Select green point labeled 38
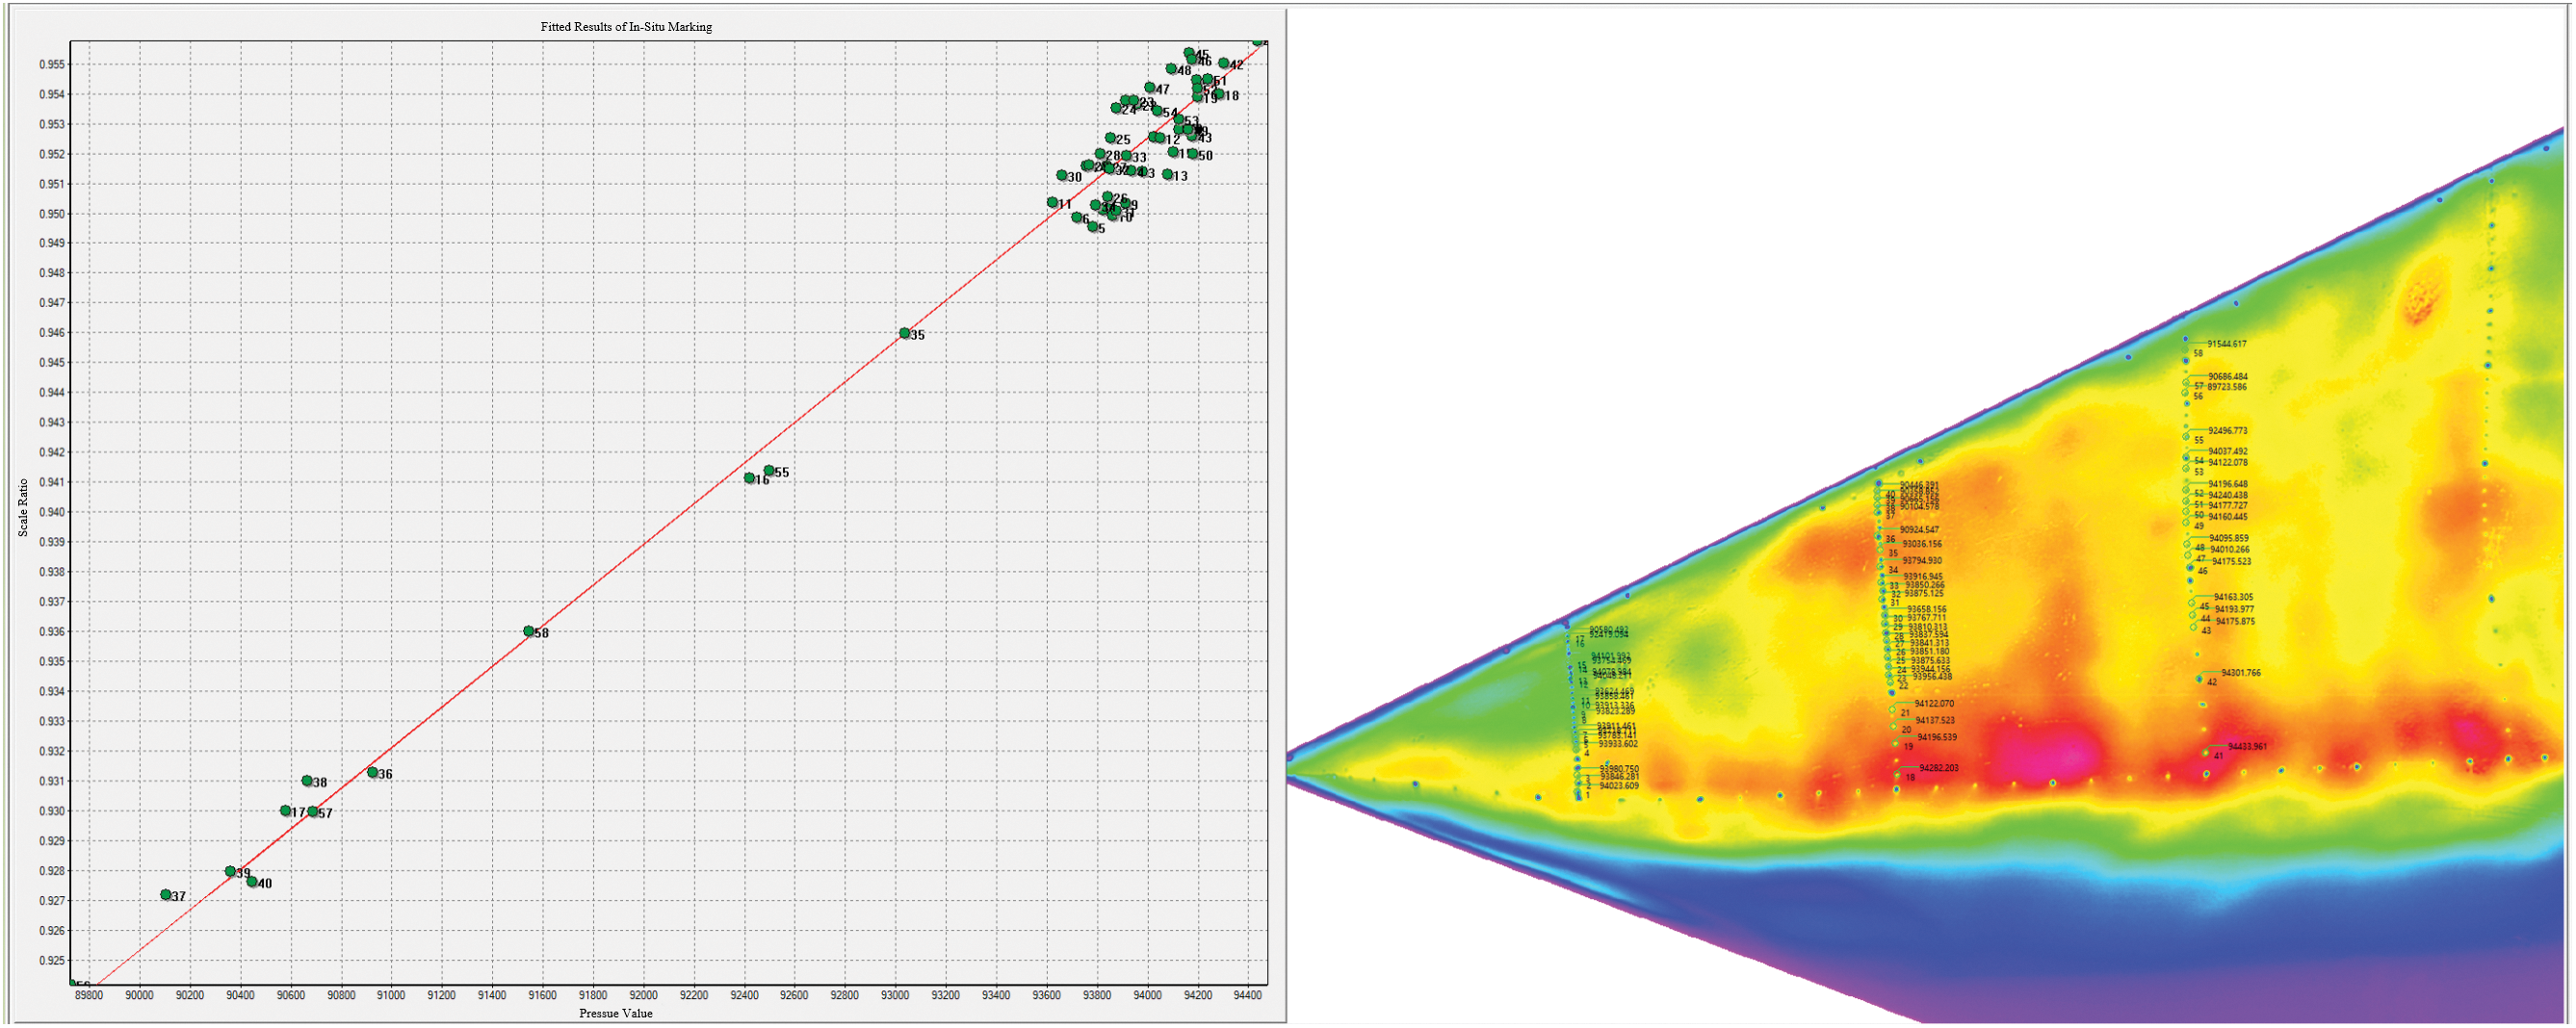Viewport: 2576px width, 1028px height. tap(307, 780)
